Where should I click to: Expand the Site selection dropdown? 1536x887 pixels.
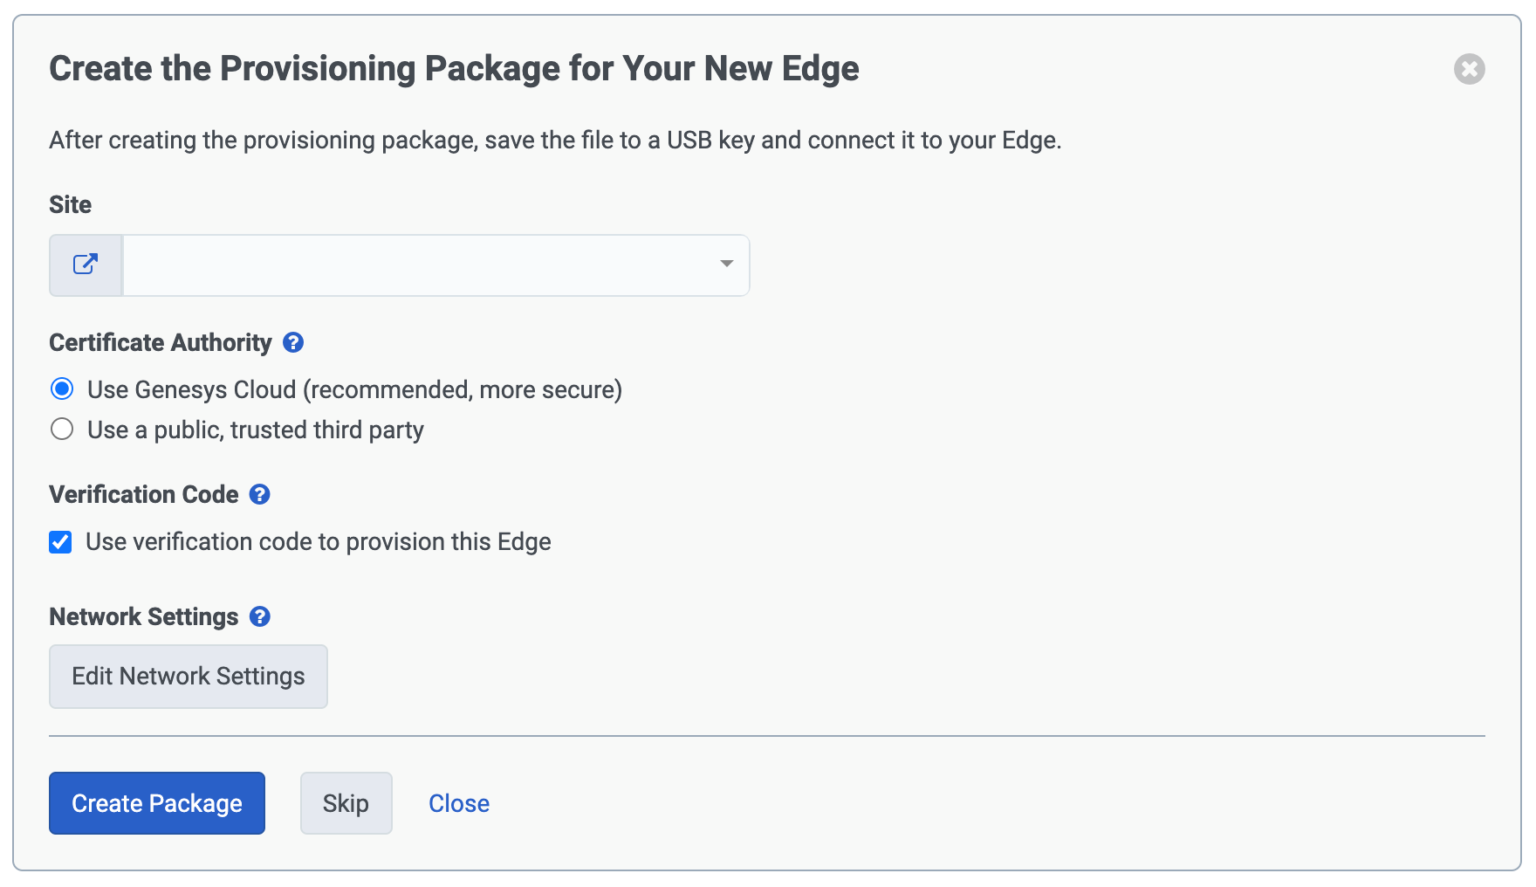725,264
